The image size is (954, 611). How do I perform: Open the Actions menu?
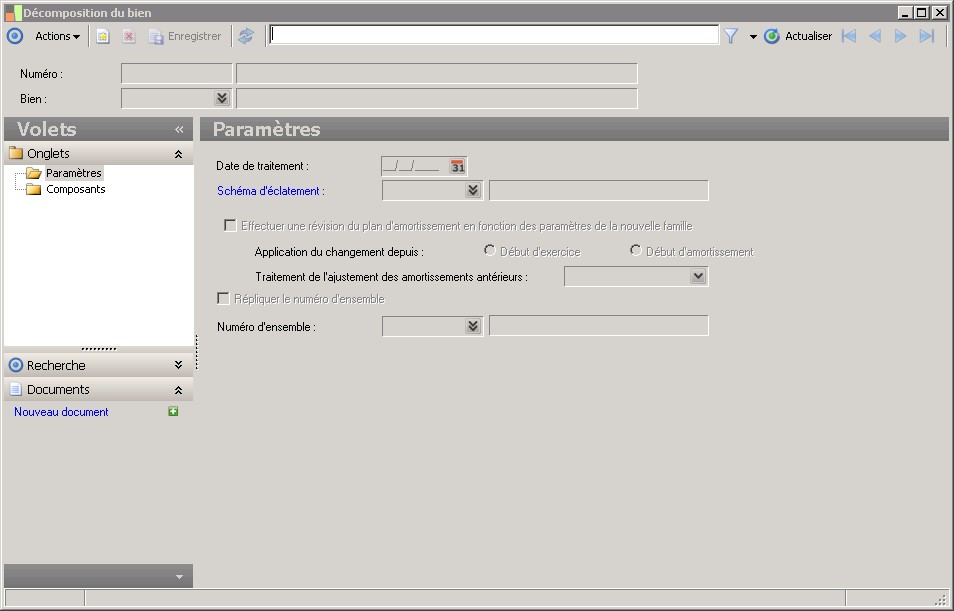tap(57, 37)
